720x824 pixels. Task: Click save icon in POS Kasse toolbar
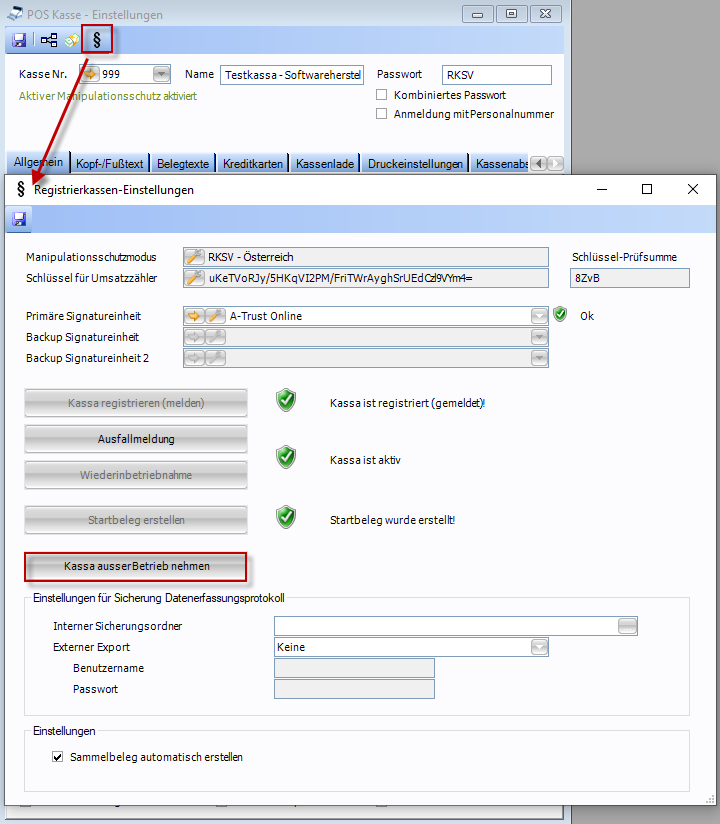coord(19,40)
